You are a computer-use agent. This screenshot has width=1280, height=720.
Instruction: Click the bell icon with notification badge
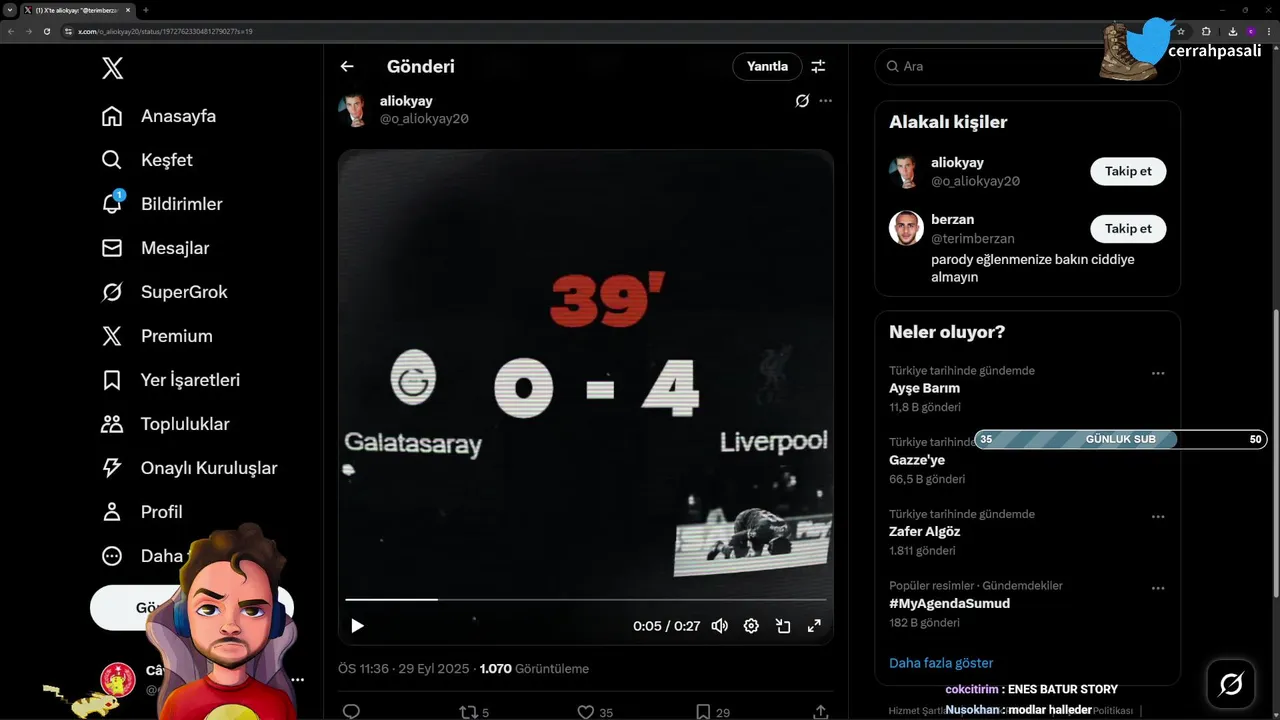point(112,203)
